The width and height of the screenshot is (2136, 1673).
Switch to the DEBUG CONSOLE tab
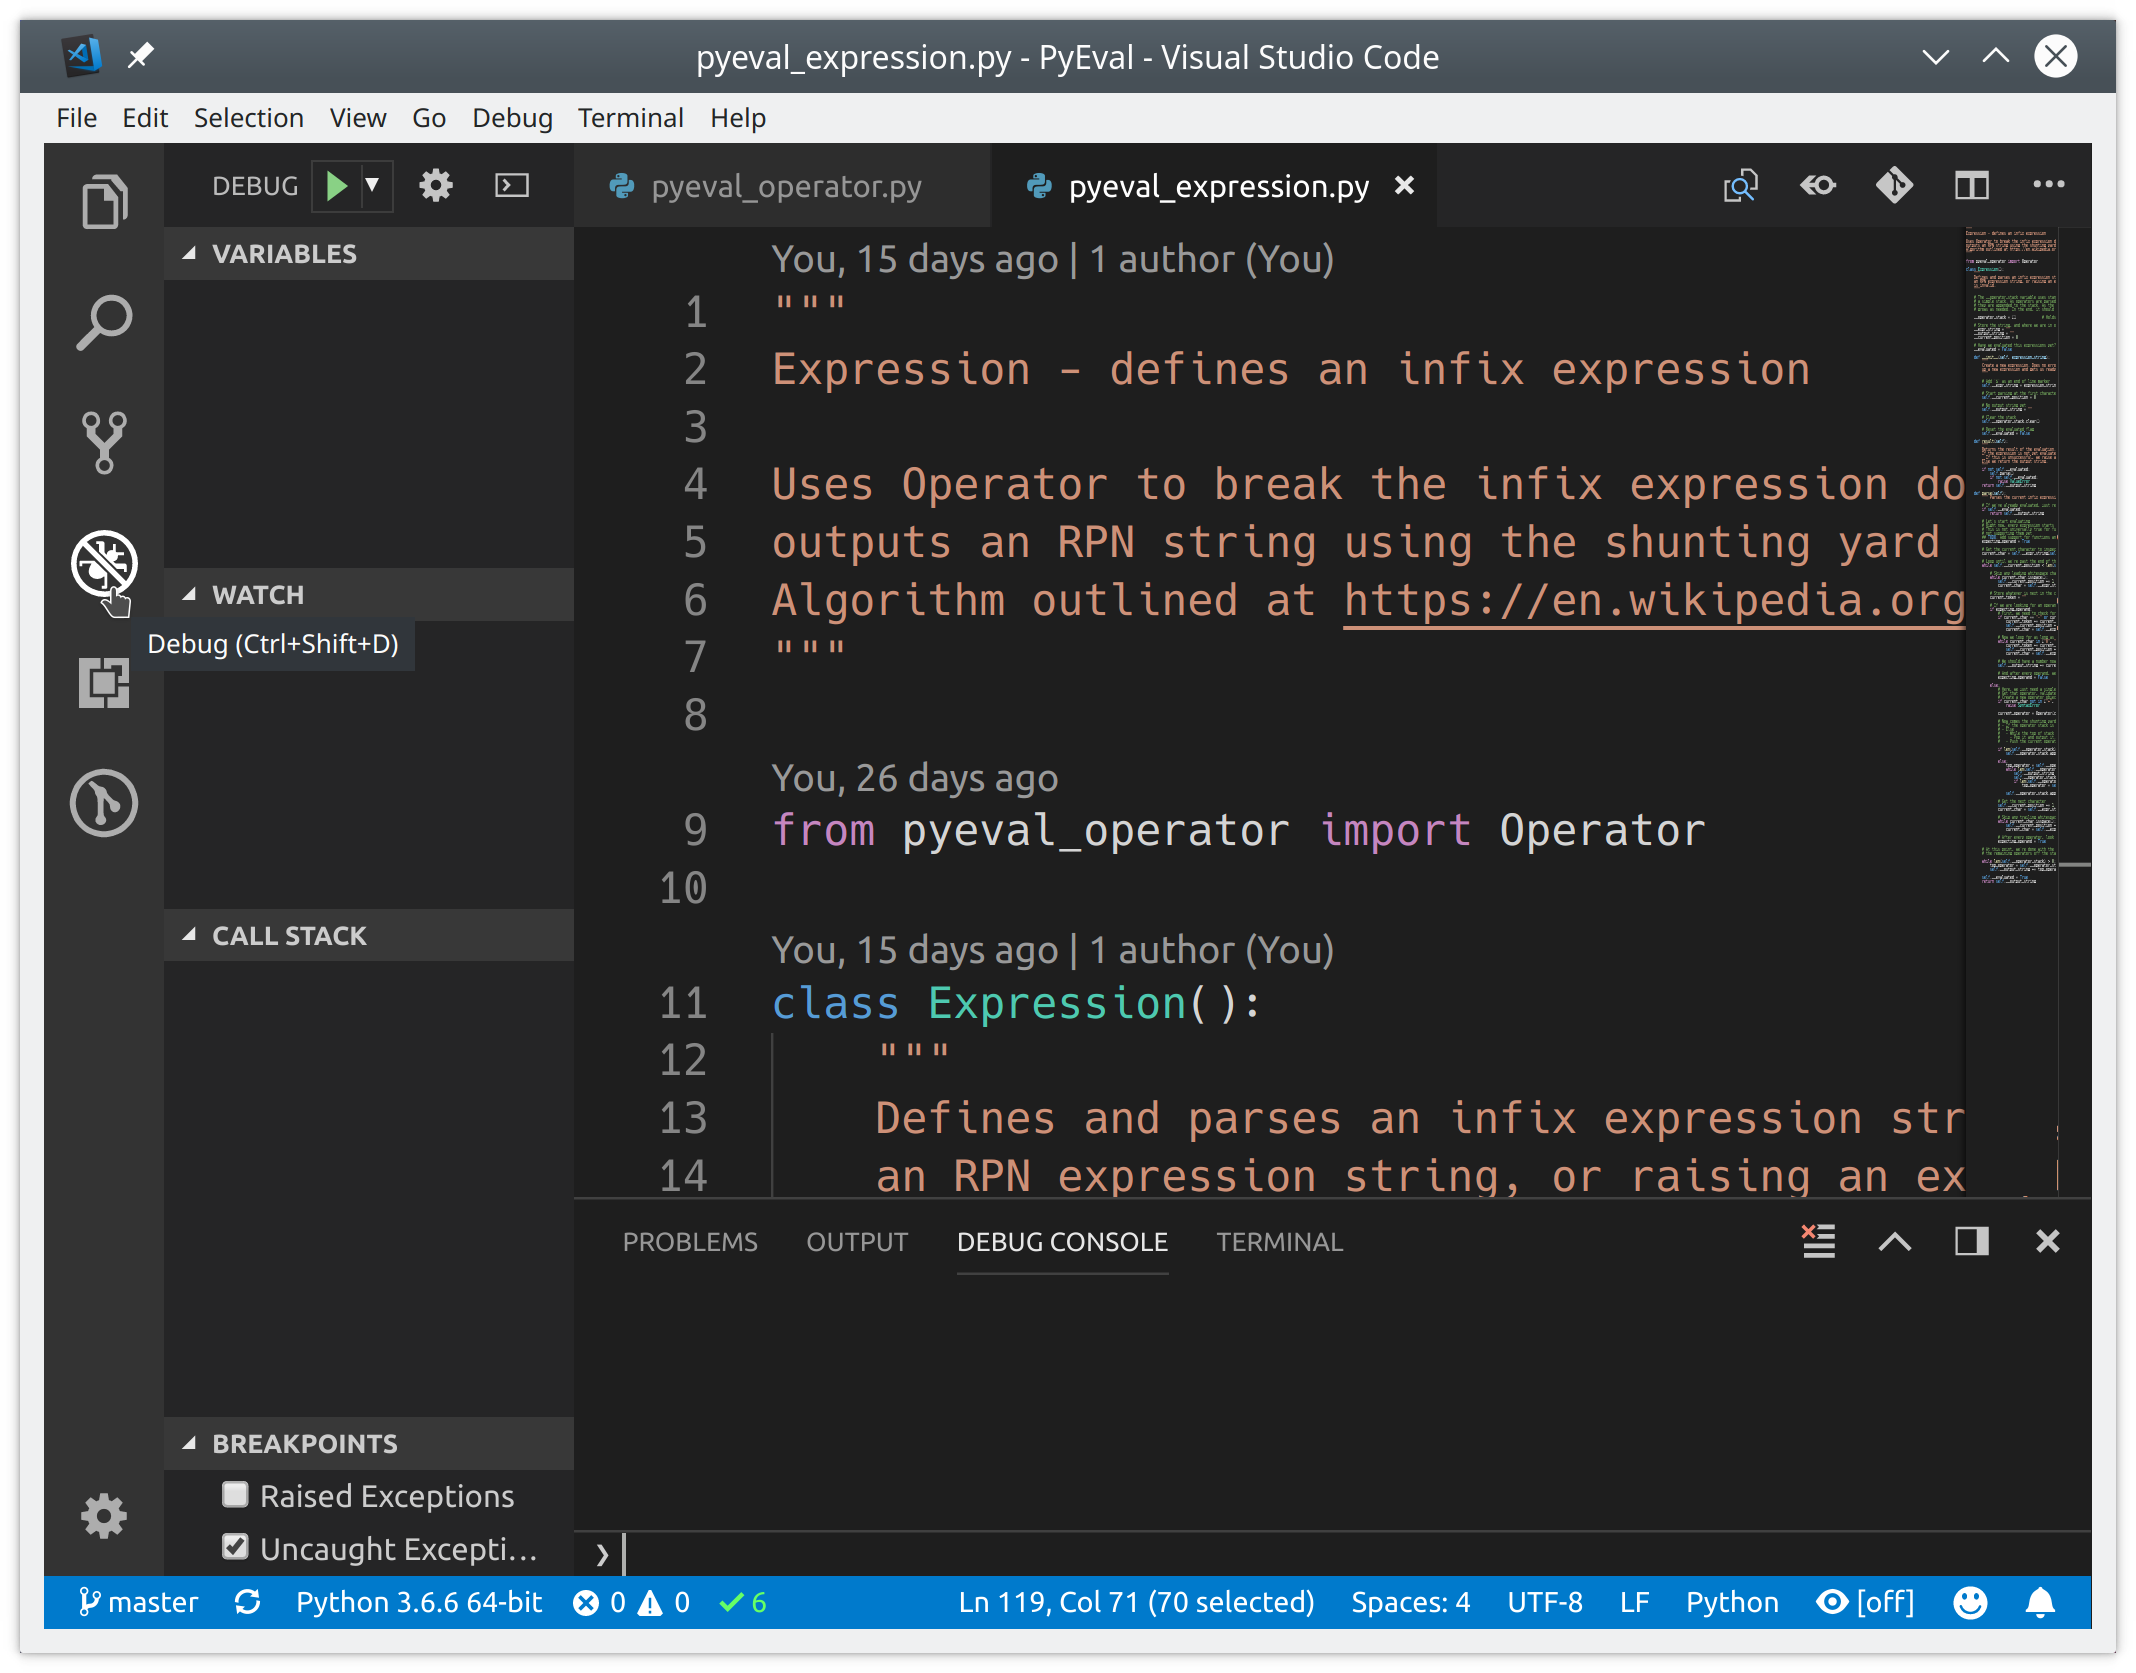(x=1059, y=1241)
